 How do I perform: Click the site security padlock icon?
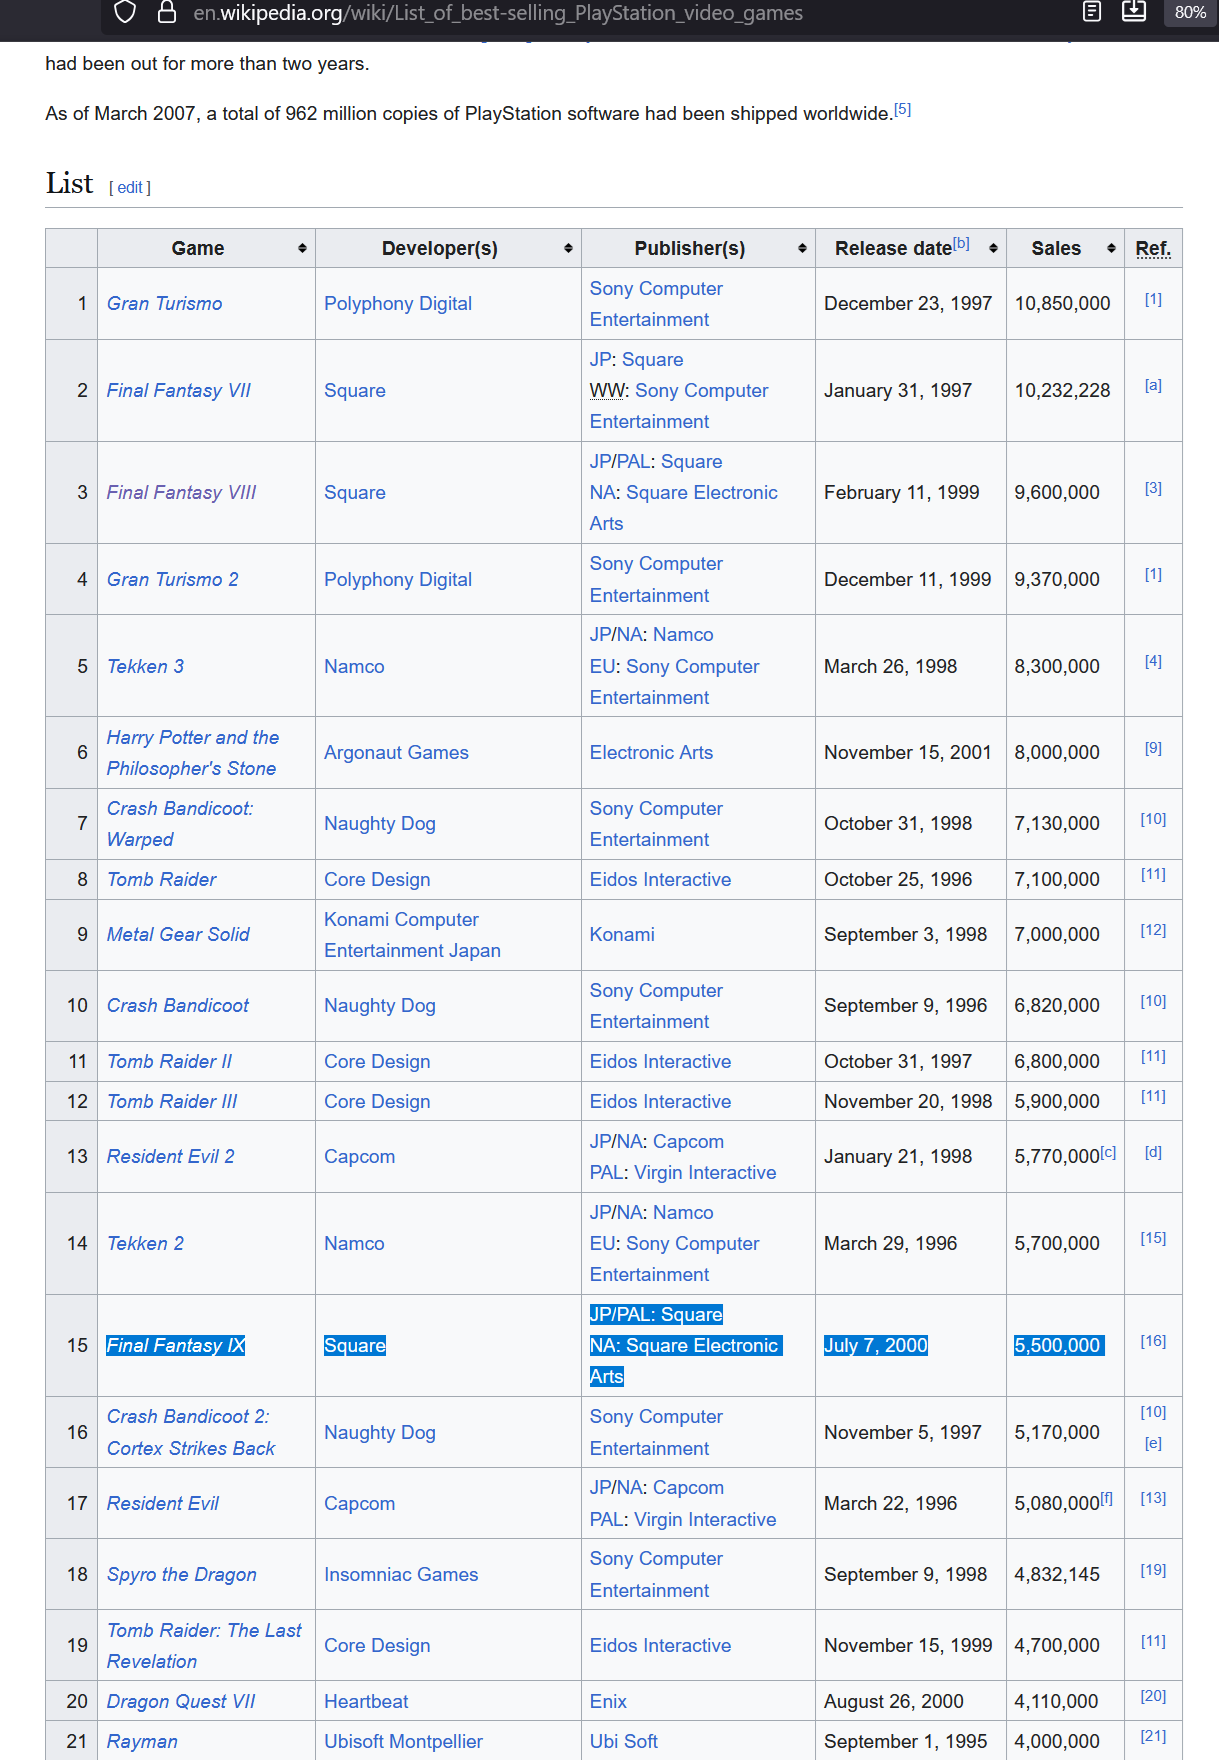(167, 12)
